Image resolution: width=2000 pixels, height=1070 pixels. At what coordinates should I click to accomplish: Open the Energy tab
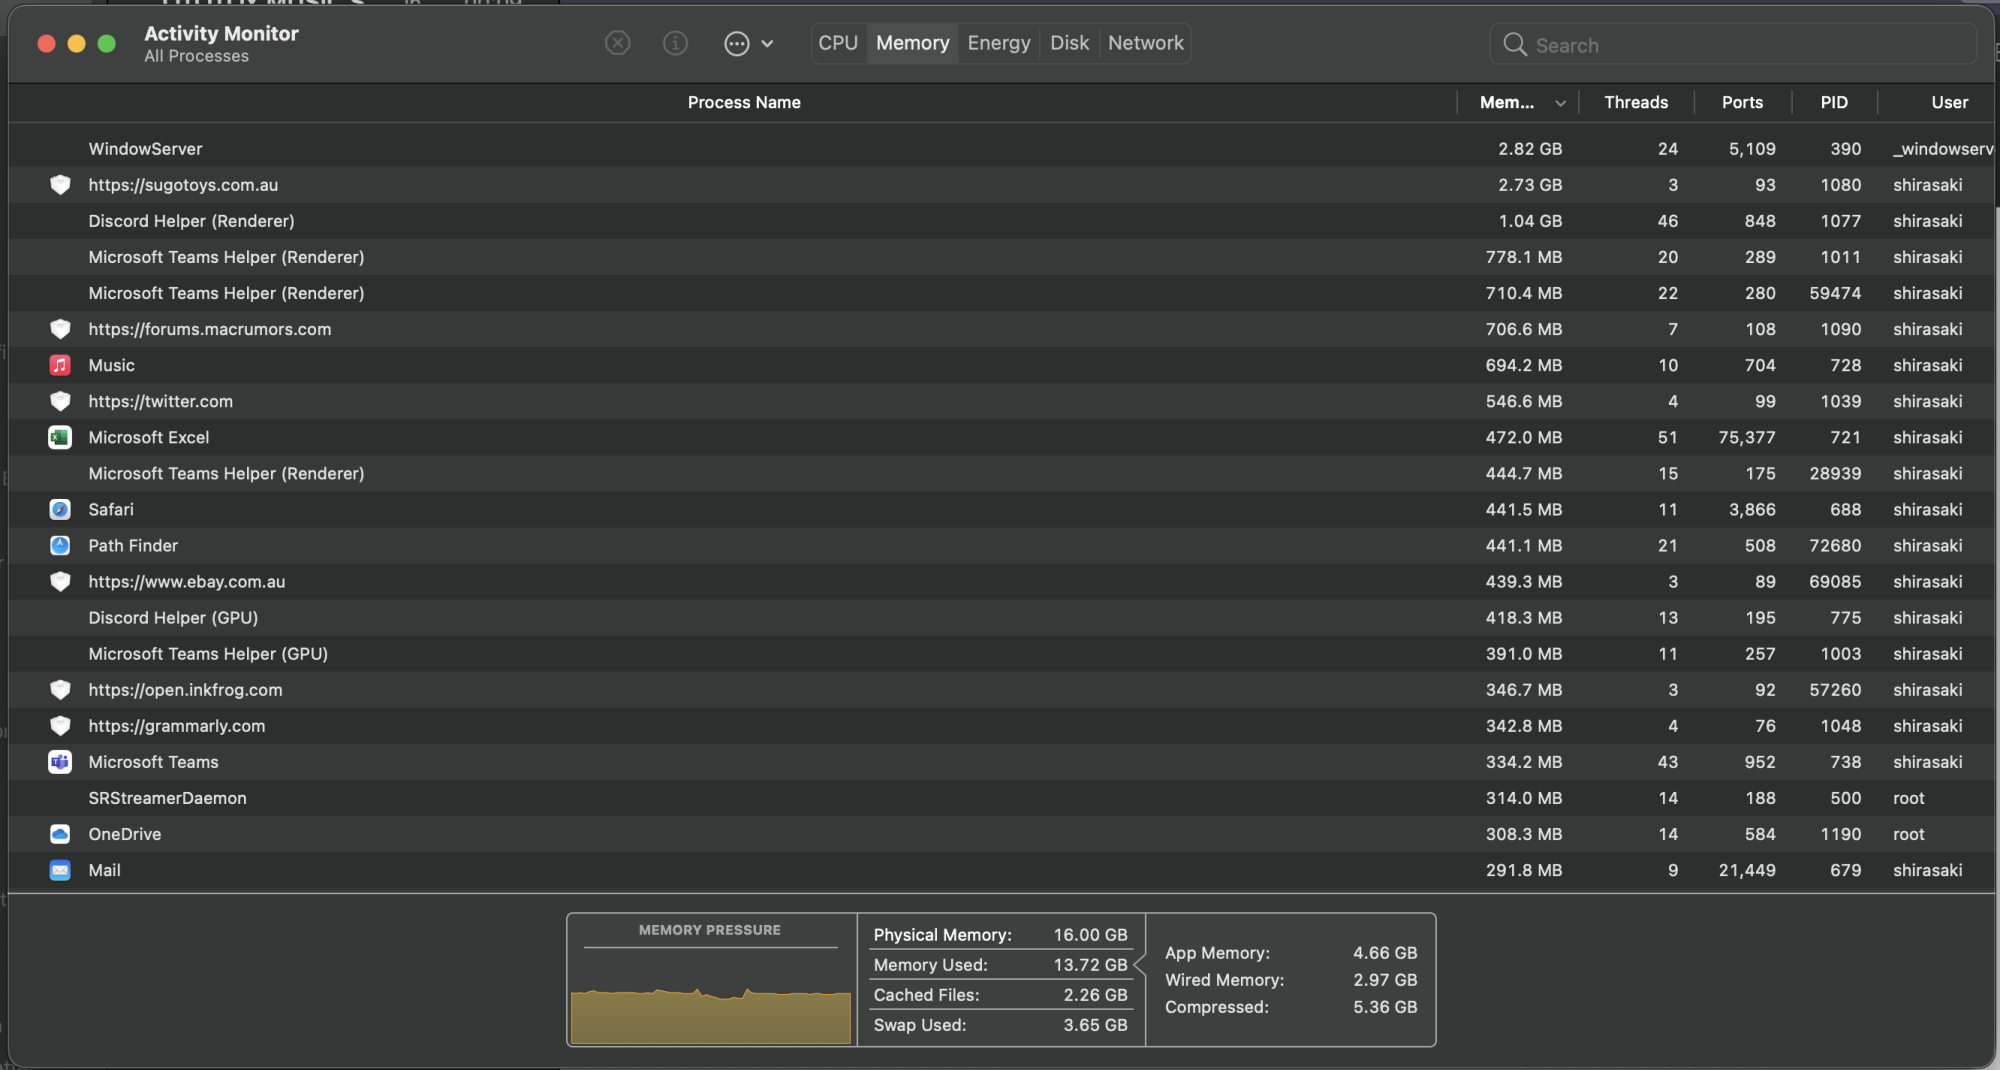pyautogui.click(x=999, y=43)
